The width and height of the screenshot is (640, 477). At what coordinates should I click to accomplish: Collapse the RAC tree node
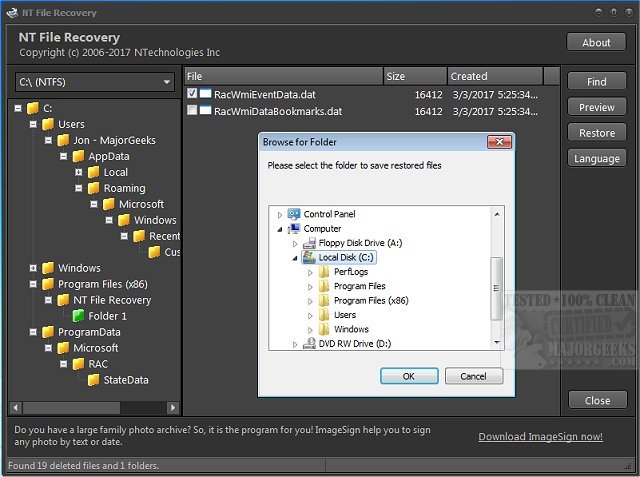[63, 364]
